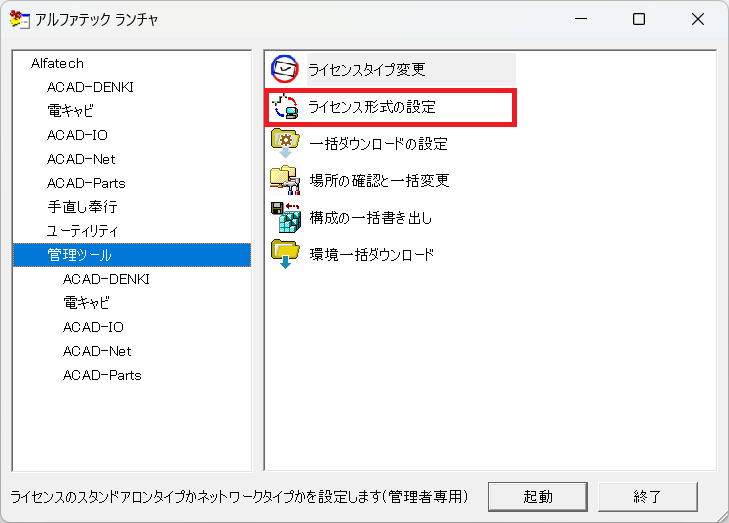This screenshot has height=523, width=729.
Task: Click the 構成の一括書き出し icon
Action: click(285, 217)
